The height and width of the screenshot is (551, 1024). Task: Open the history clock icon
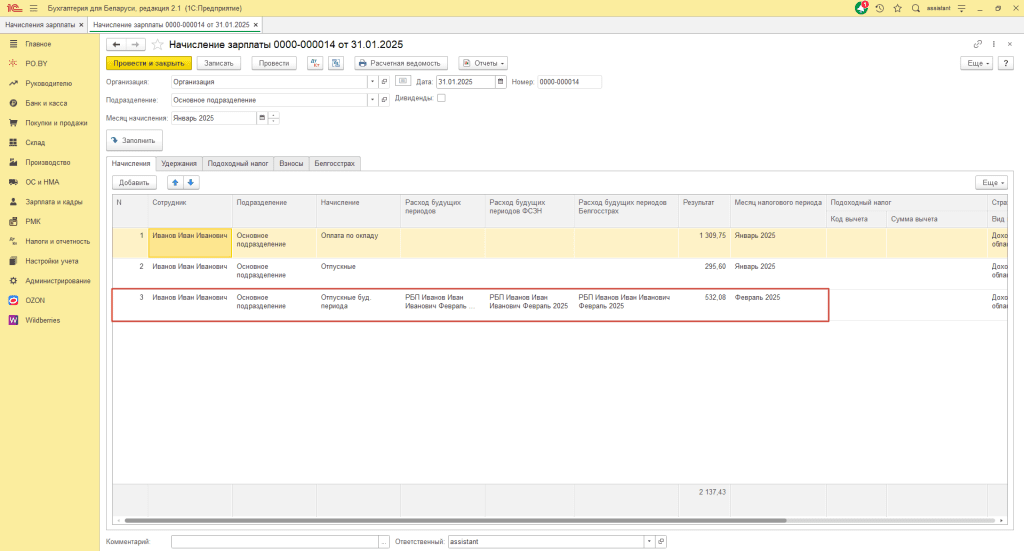coord(879,8)
